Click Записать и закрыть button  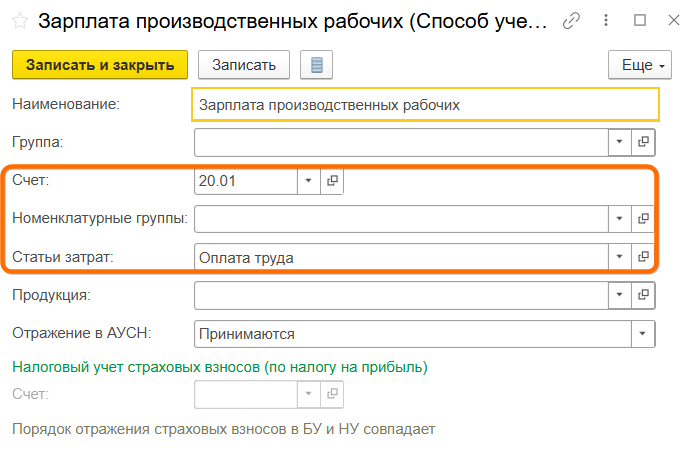coord(100,65)
